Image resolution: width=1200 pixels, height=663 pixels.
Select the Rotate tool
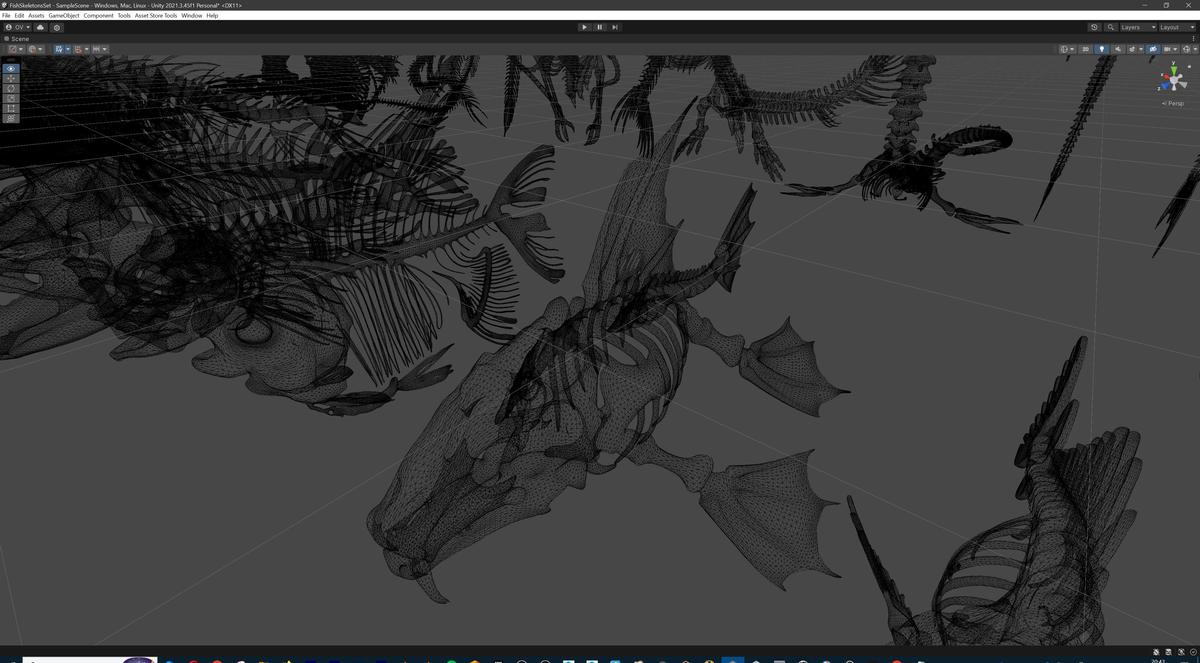(x=10, y=88)
